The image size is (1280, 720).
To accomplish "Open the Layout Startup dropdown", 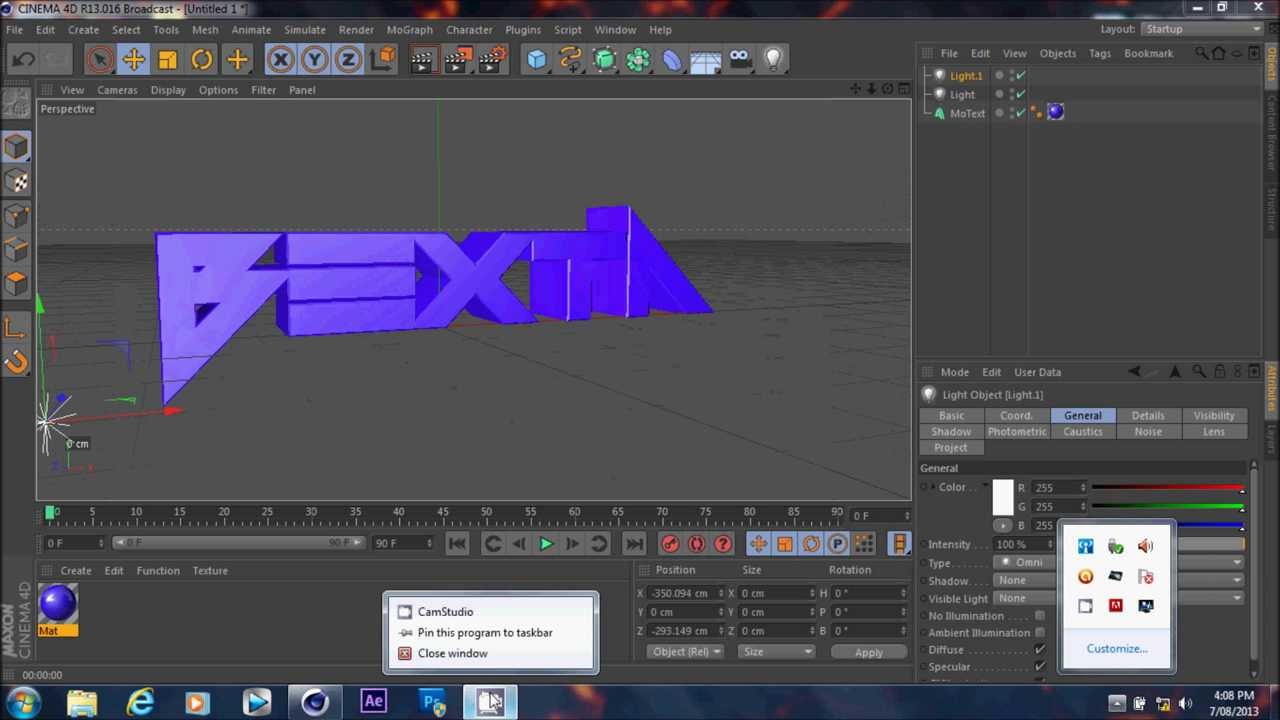I will click(x=1203, y=29).
